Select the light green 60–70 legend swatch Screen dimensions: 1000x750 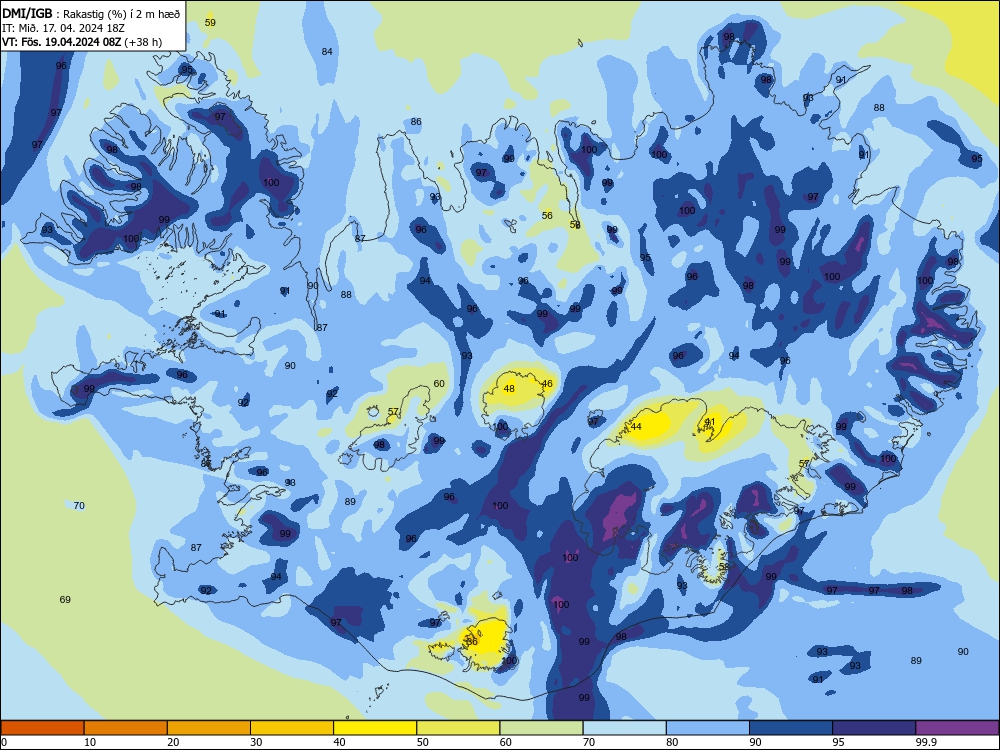click(541, 728)
